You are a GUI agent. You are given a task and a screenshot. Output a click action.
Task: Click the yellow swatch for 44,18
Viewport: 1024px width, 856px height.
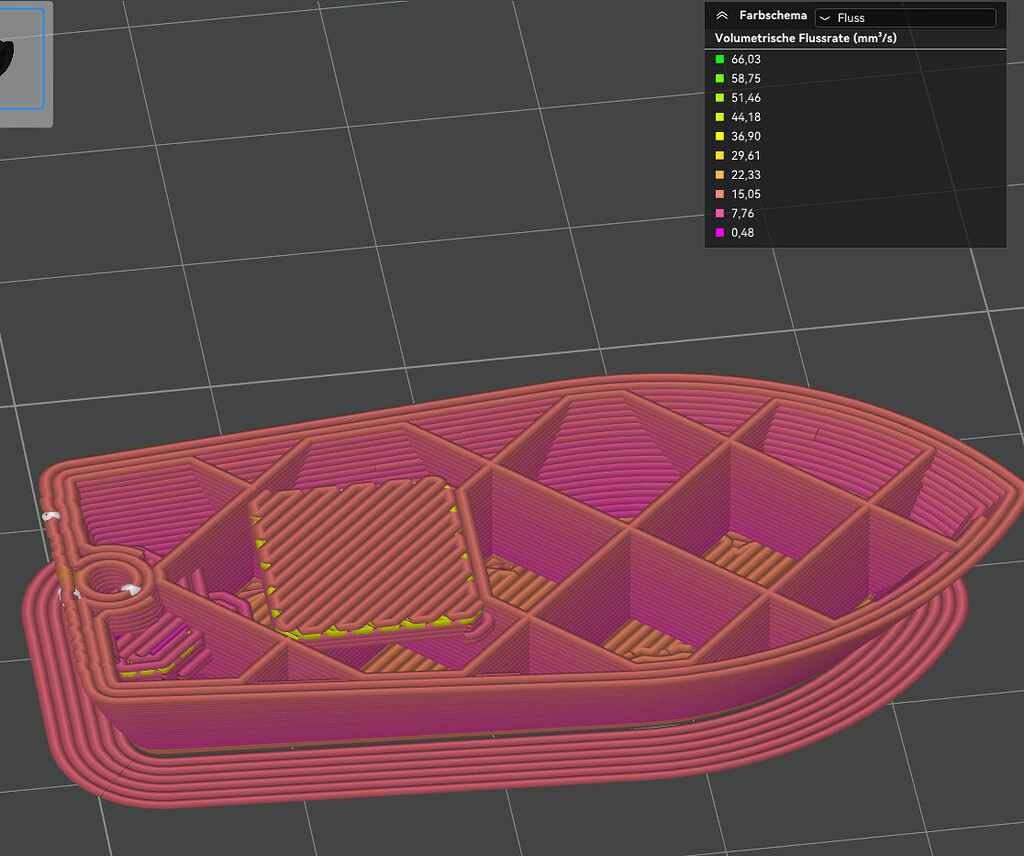(x=720, y=117)
